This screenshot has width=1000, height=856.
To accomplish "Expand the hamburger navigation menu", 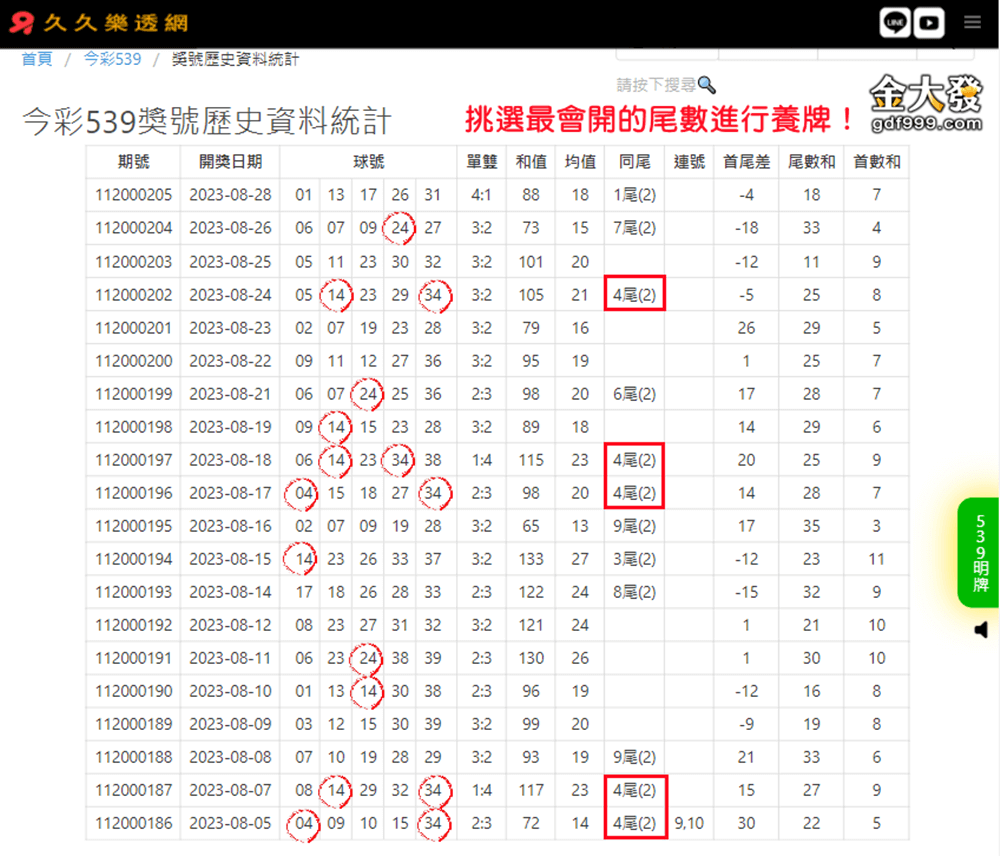I will point(972,22).
